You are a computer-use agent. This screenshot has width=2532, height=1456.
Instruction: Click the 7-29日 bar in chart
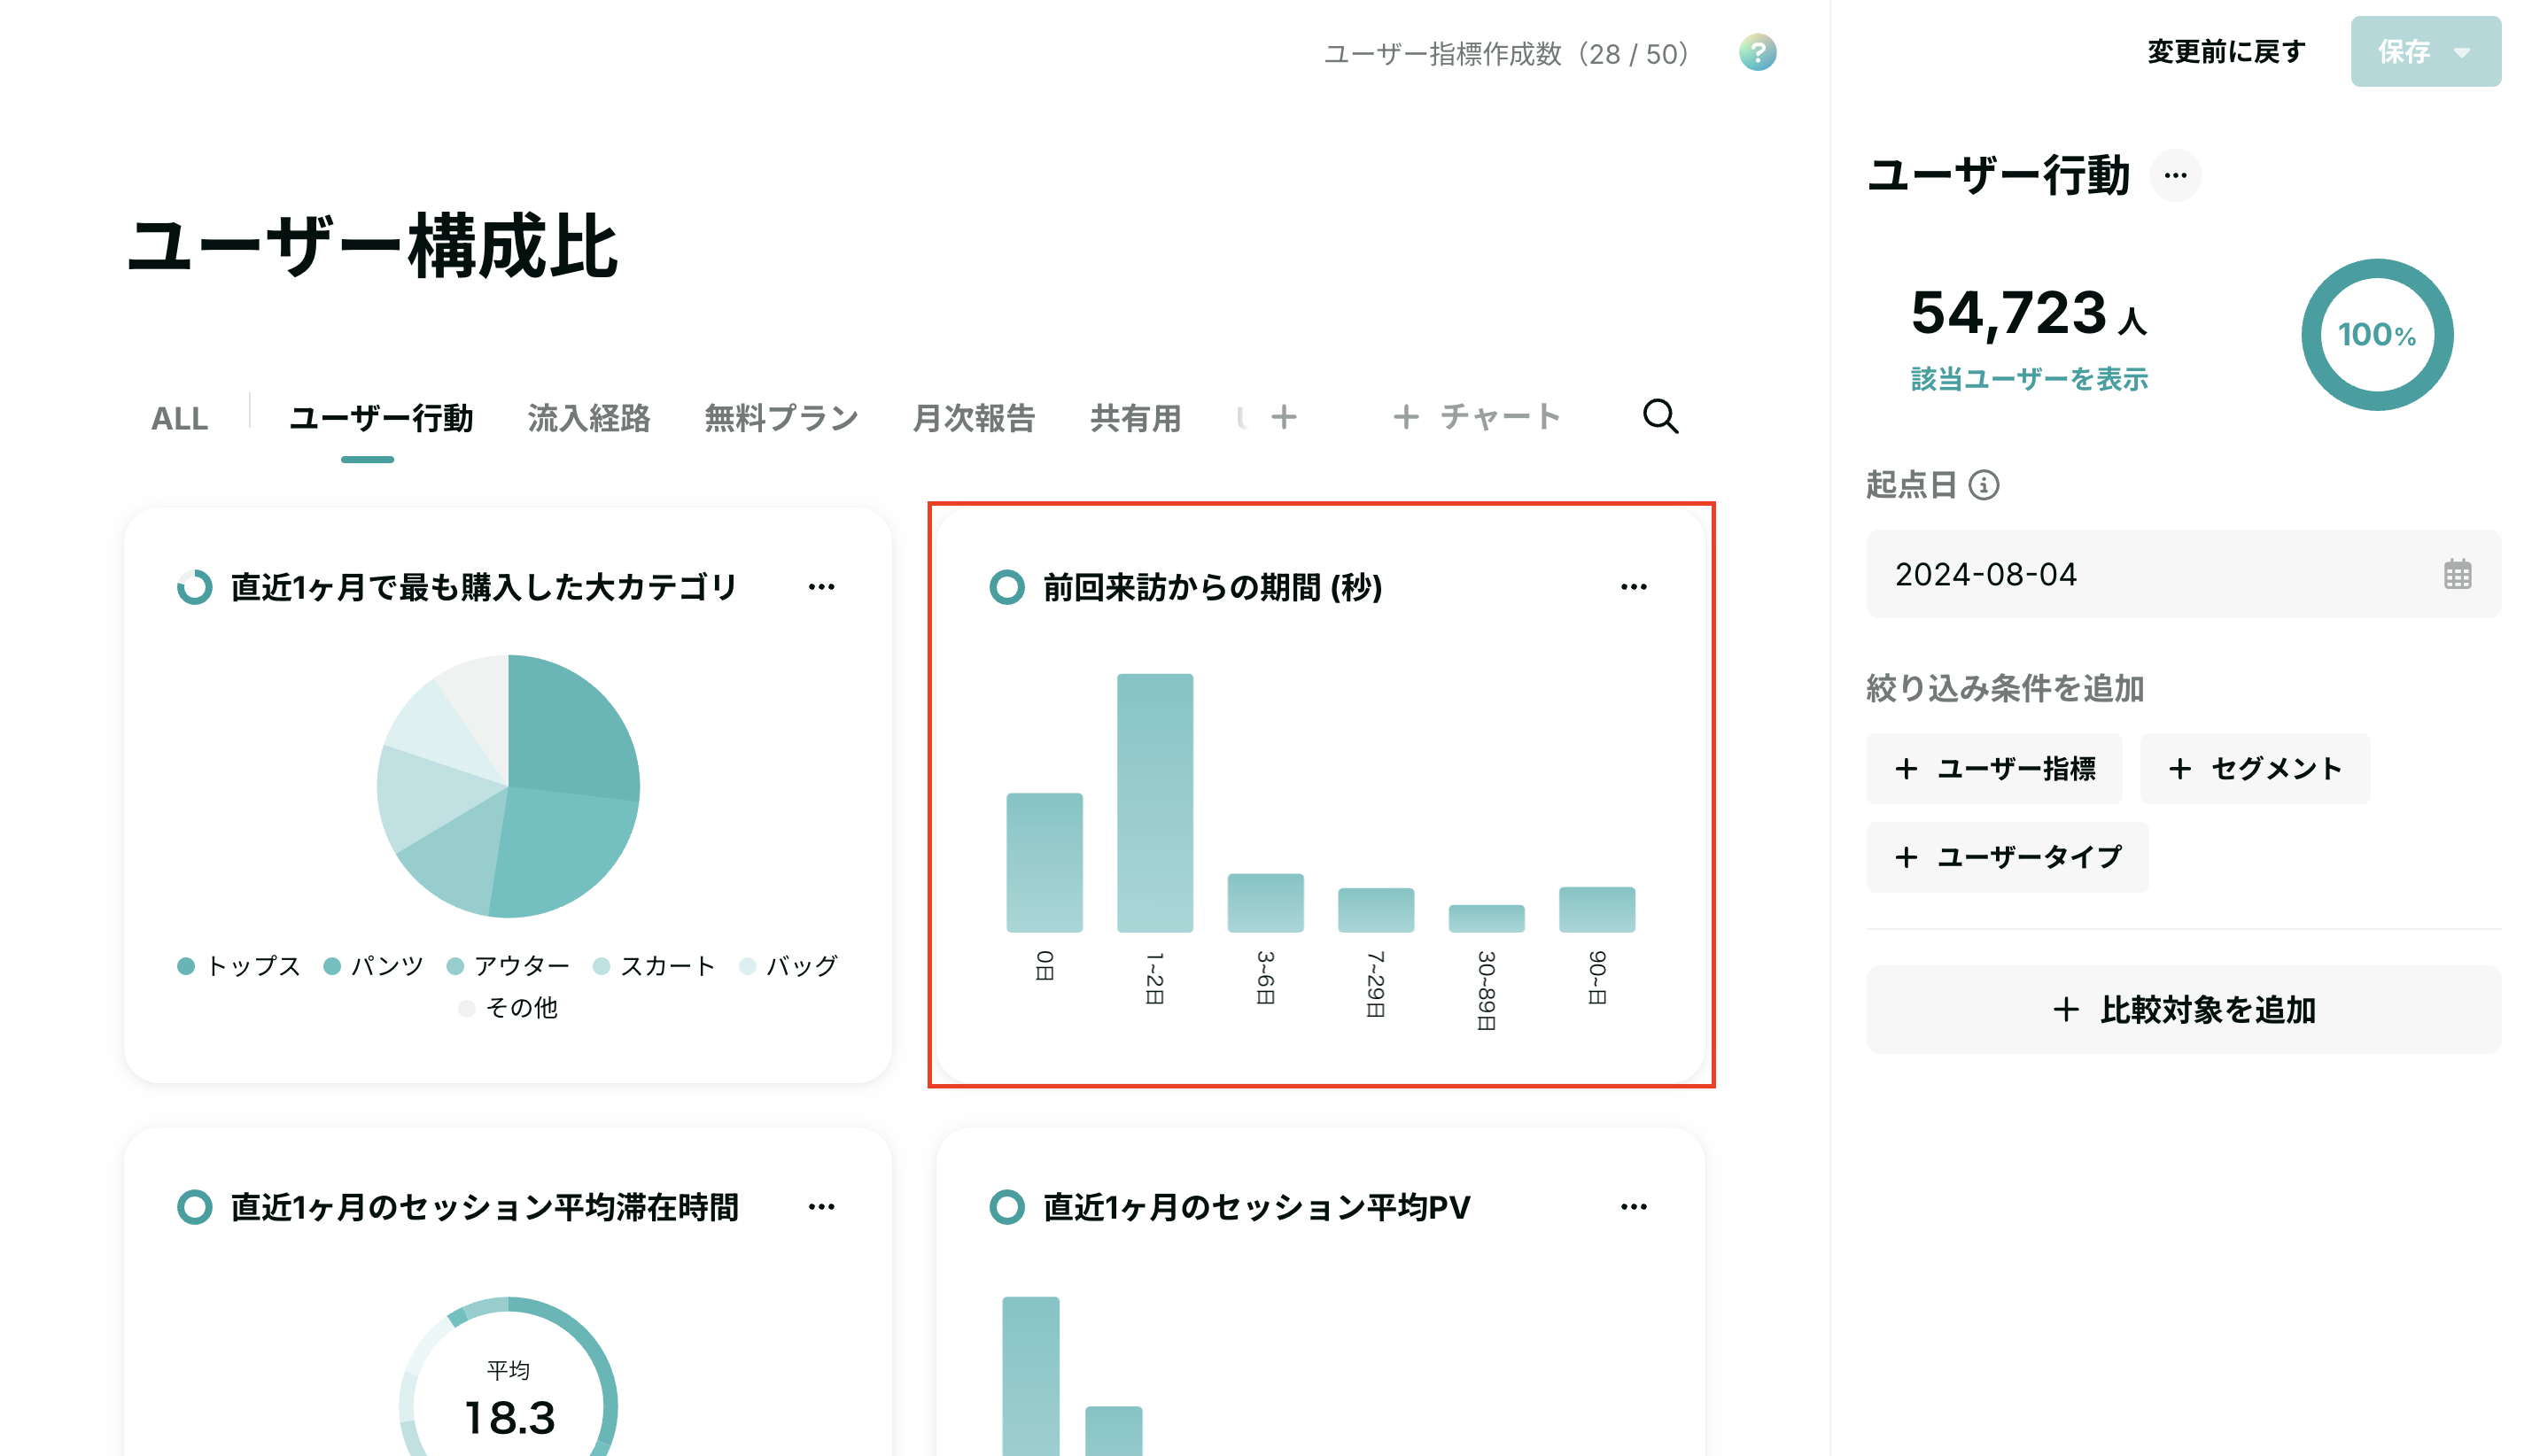[x=1376, y=910]
